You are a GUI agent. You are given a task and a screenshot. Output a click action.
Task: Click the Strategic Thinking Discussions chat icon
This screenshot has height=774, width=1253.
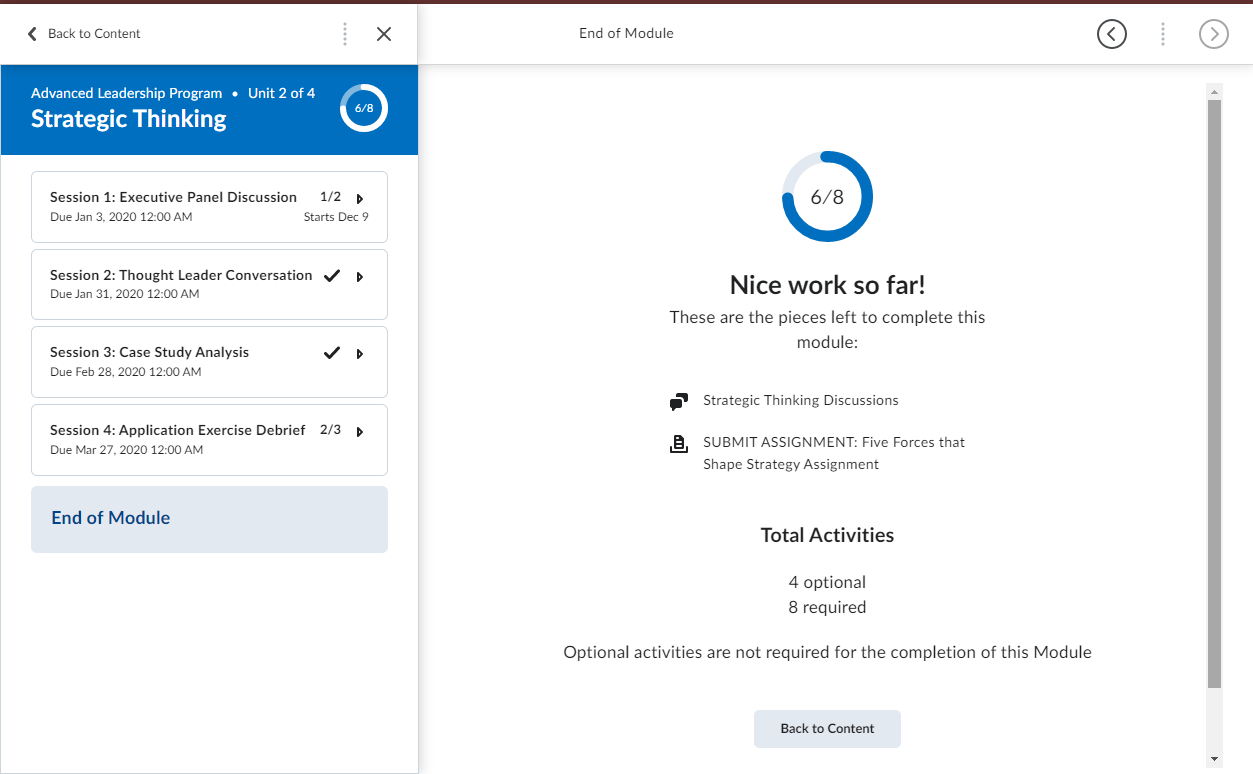(x=679, y=402)
